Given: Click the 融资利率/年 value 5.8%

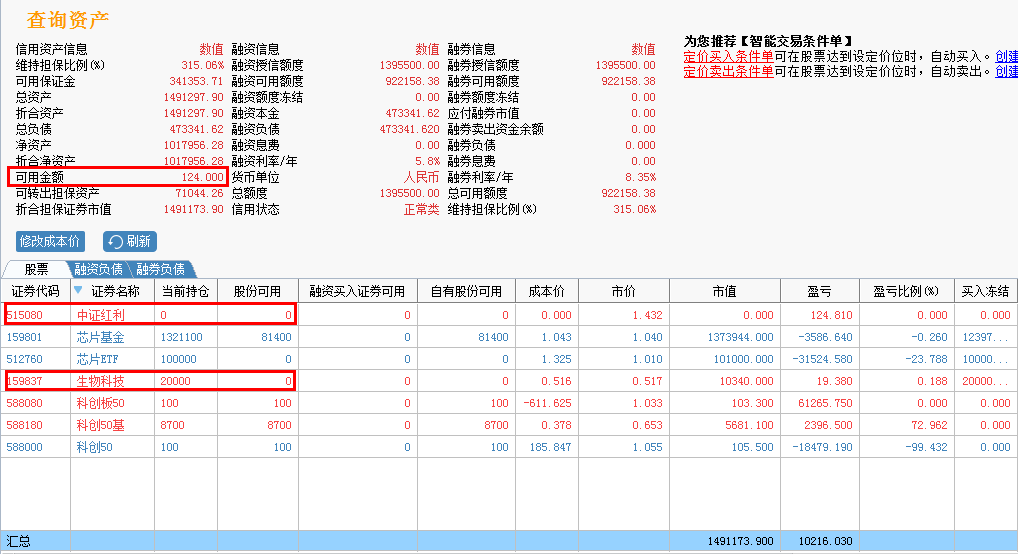Looking at the screenshot, I should [x=427, y=161].
